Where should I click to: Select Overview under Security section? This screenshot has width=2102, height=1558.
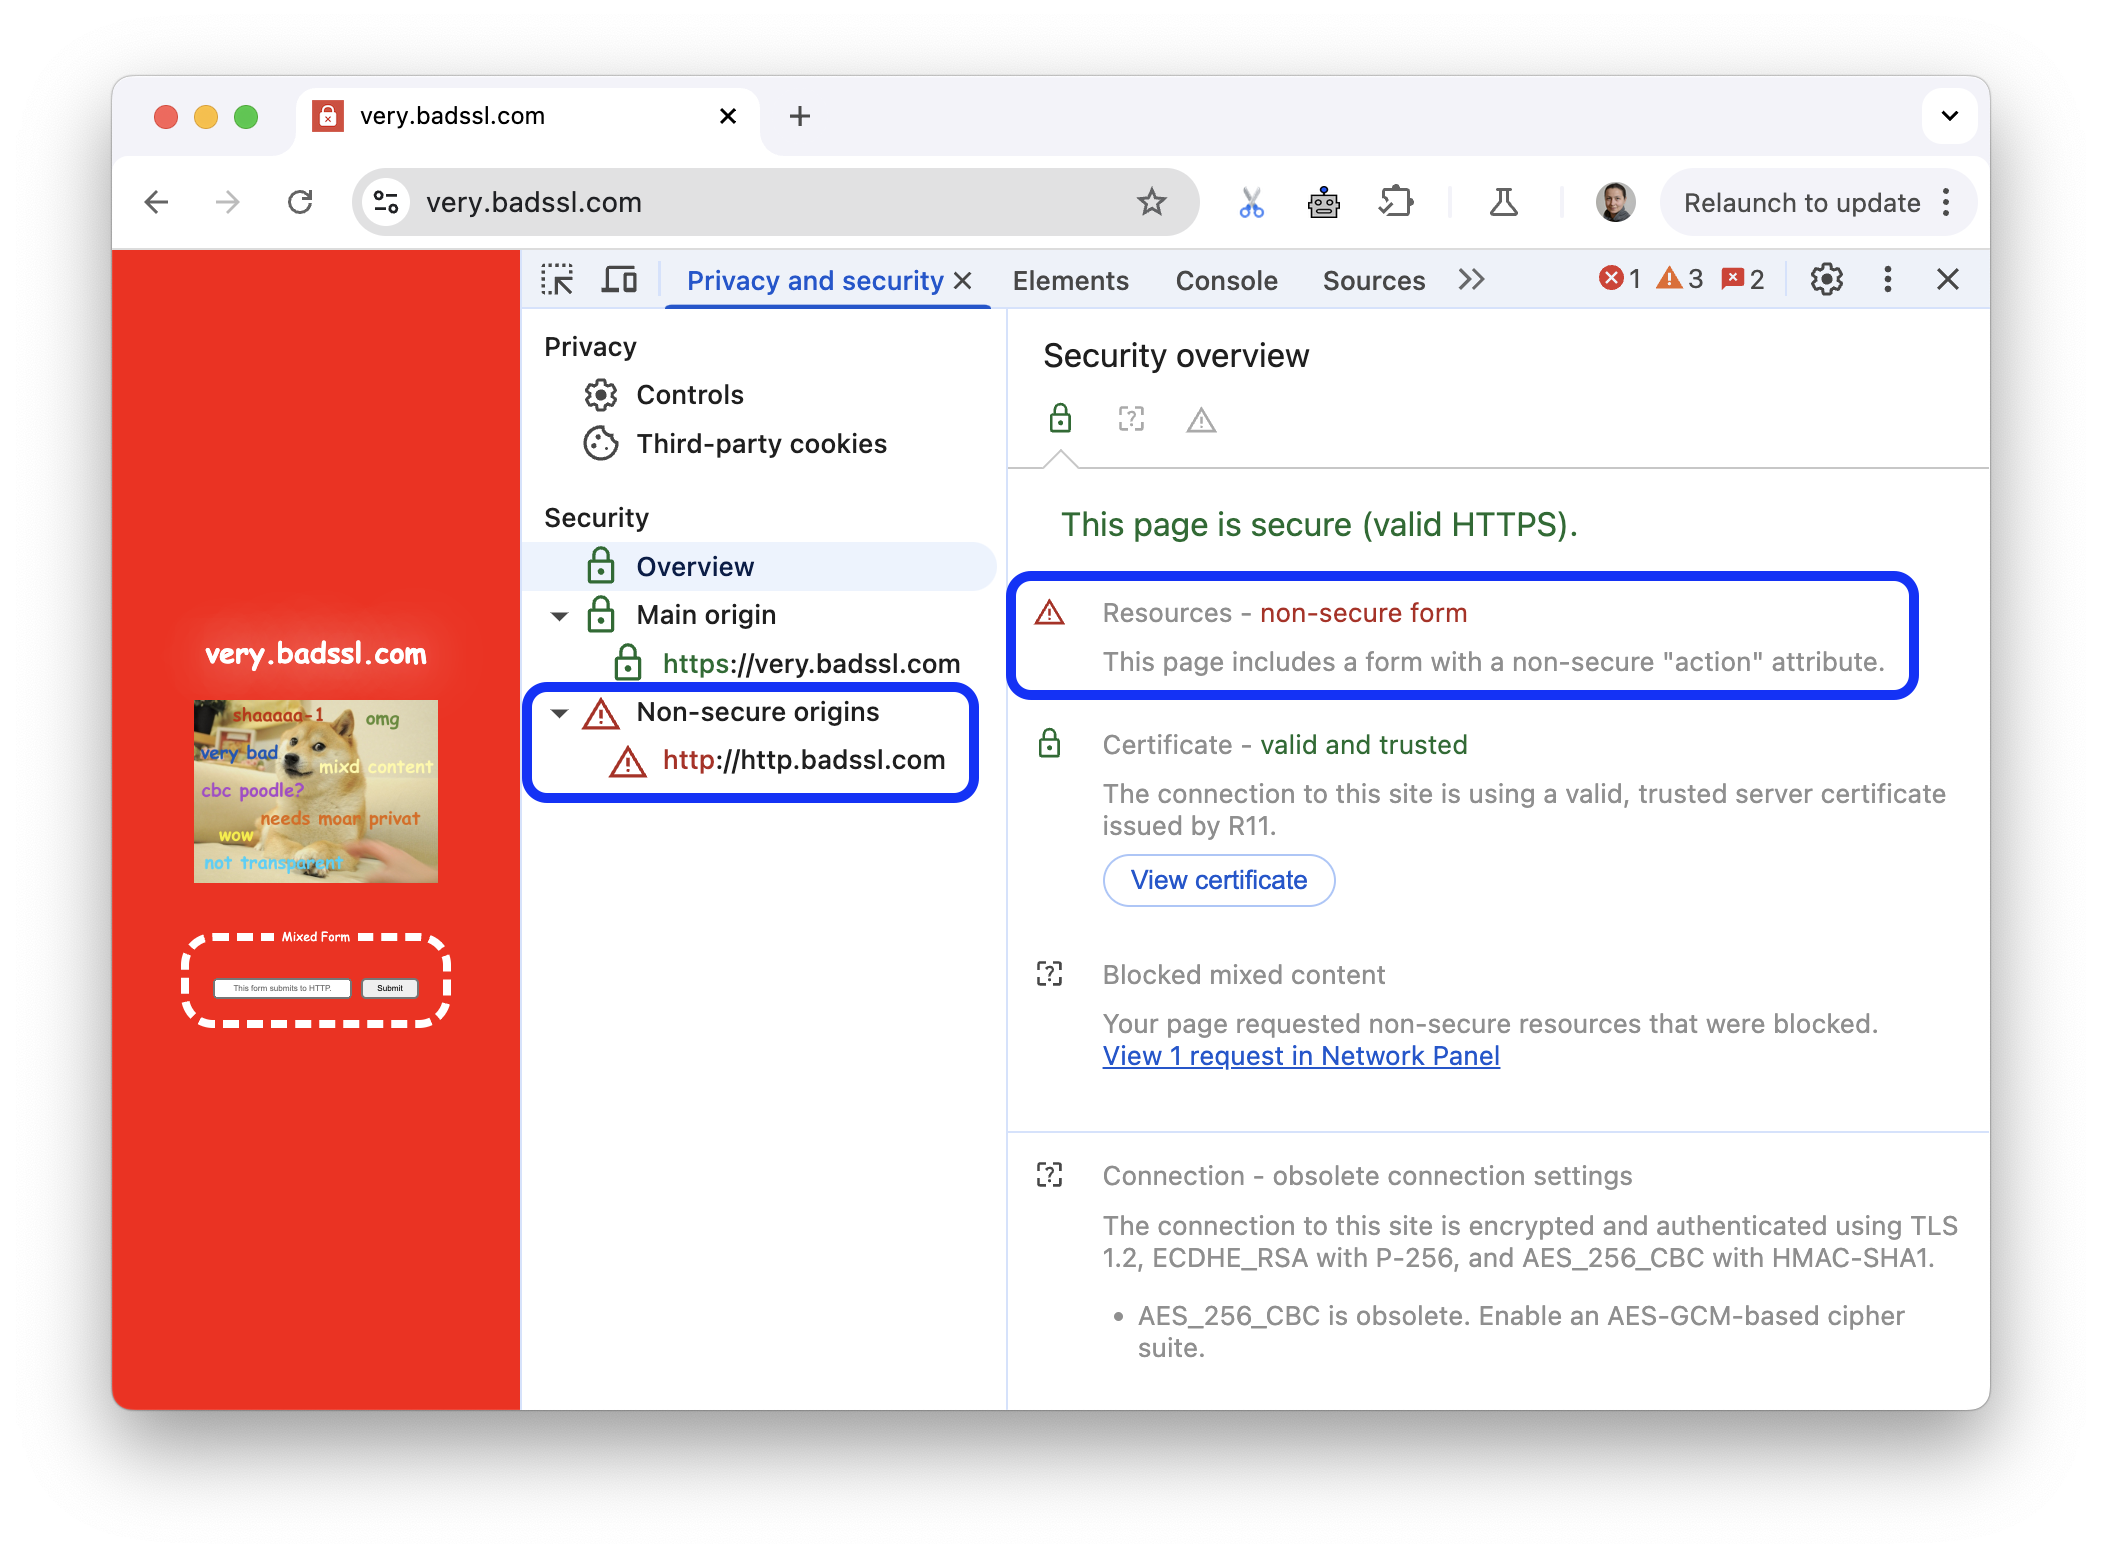click(x=695, y=565)
